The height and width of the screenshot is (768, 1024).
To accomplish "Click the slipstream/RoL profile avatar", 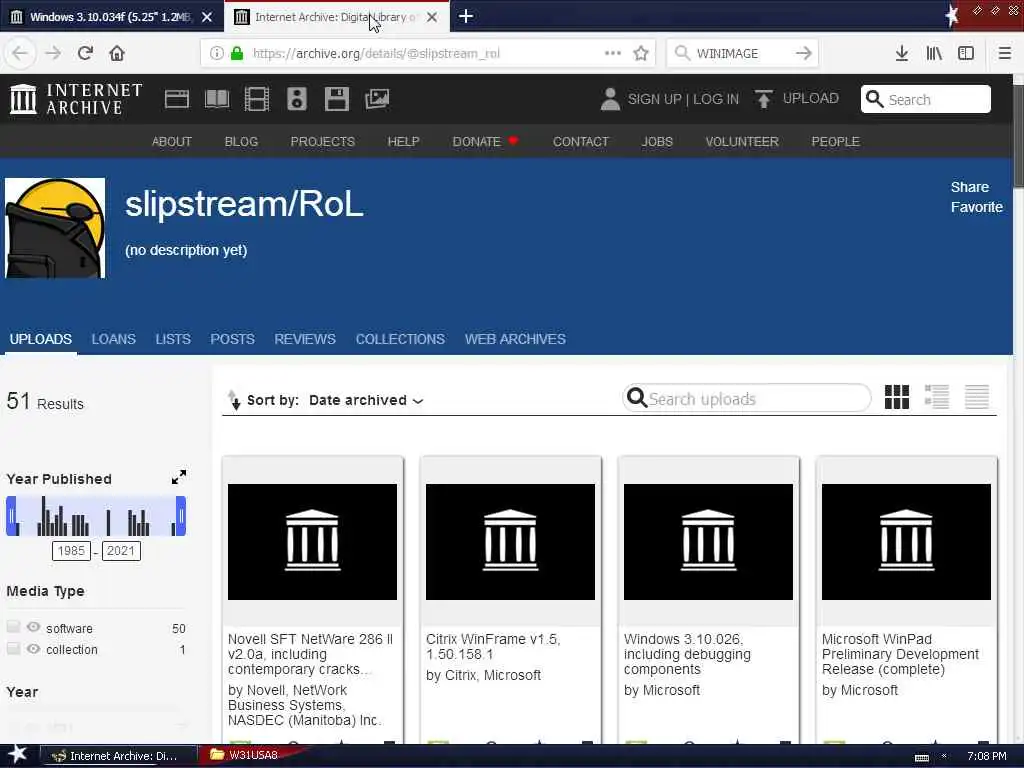I will pos(55,228).
